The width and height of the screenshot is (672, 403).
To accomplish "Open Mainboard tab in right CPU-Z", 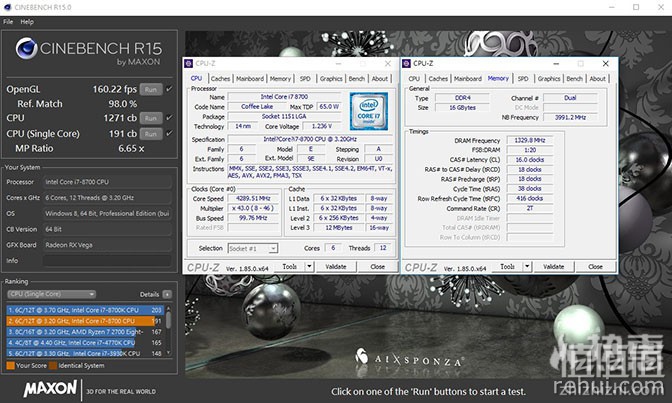I will [x=468, y=78].
